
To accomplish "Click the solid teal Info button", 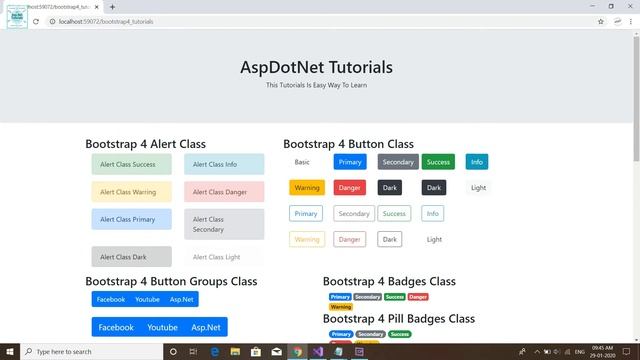I will (x=477, y=162).
